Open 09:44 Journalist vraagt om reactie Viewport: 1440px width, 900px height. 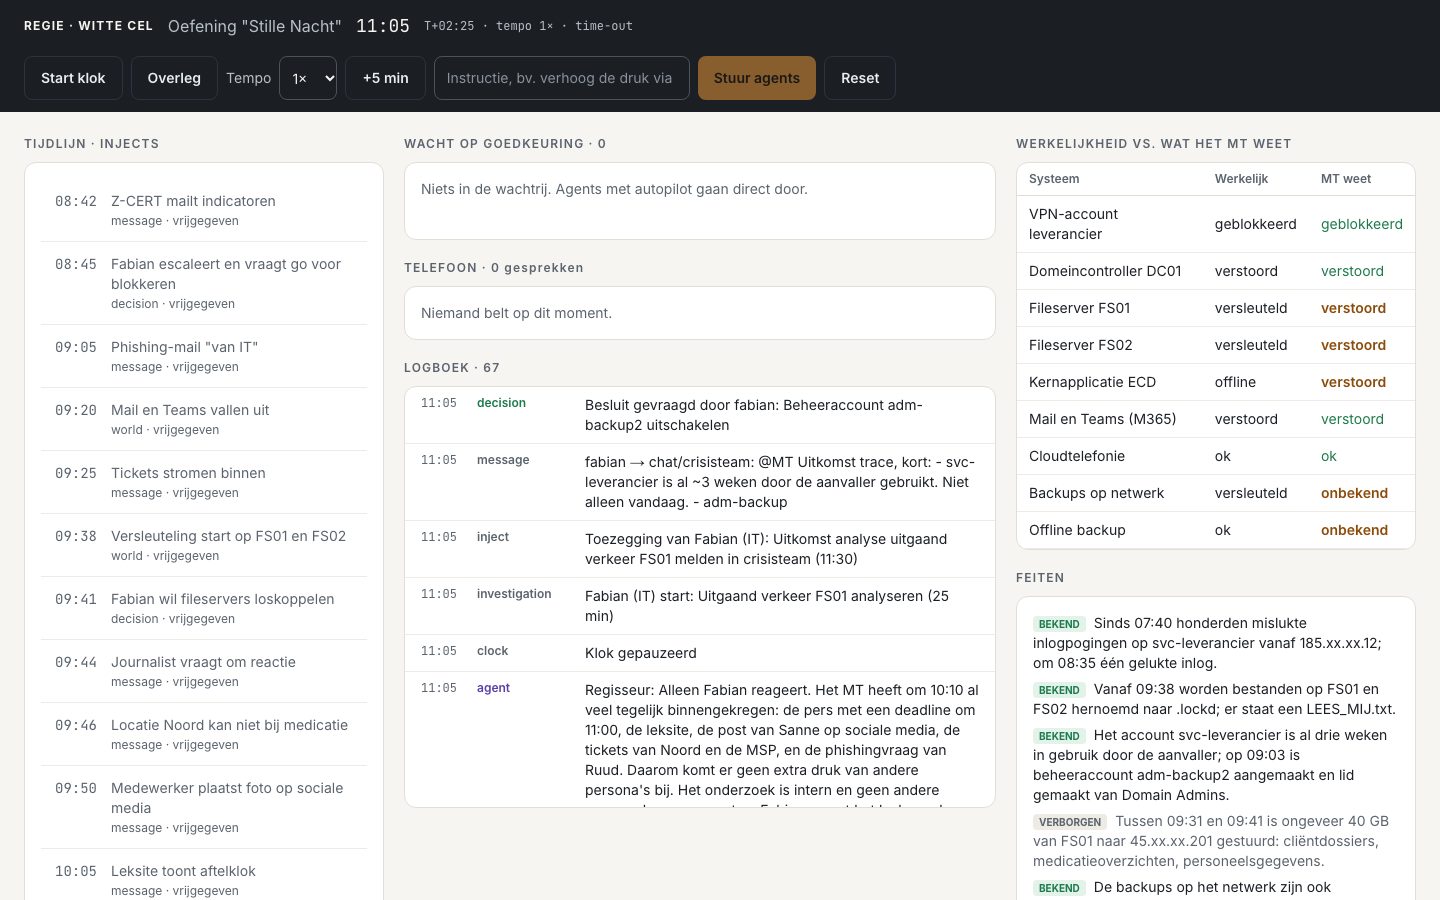tap(204, 671)
